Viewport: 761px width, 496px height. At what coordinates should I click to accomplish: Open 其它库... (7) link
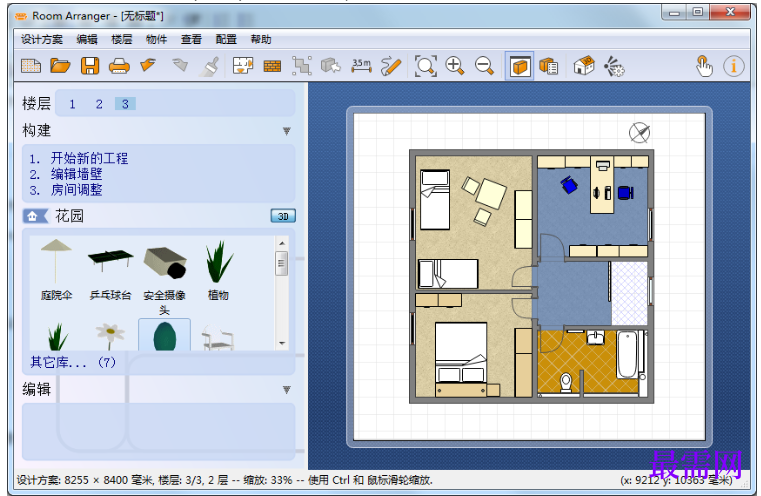pos(73,362)
